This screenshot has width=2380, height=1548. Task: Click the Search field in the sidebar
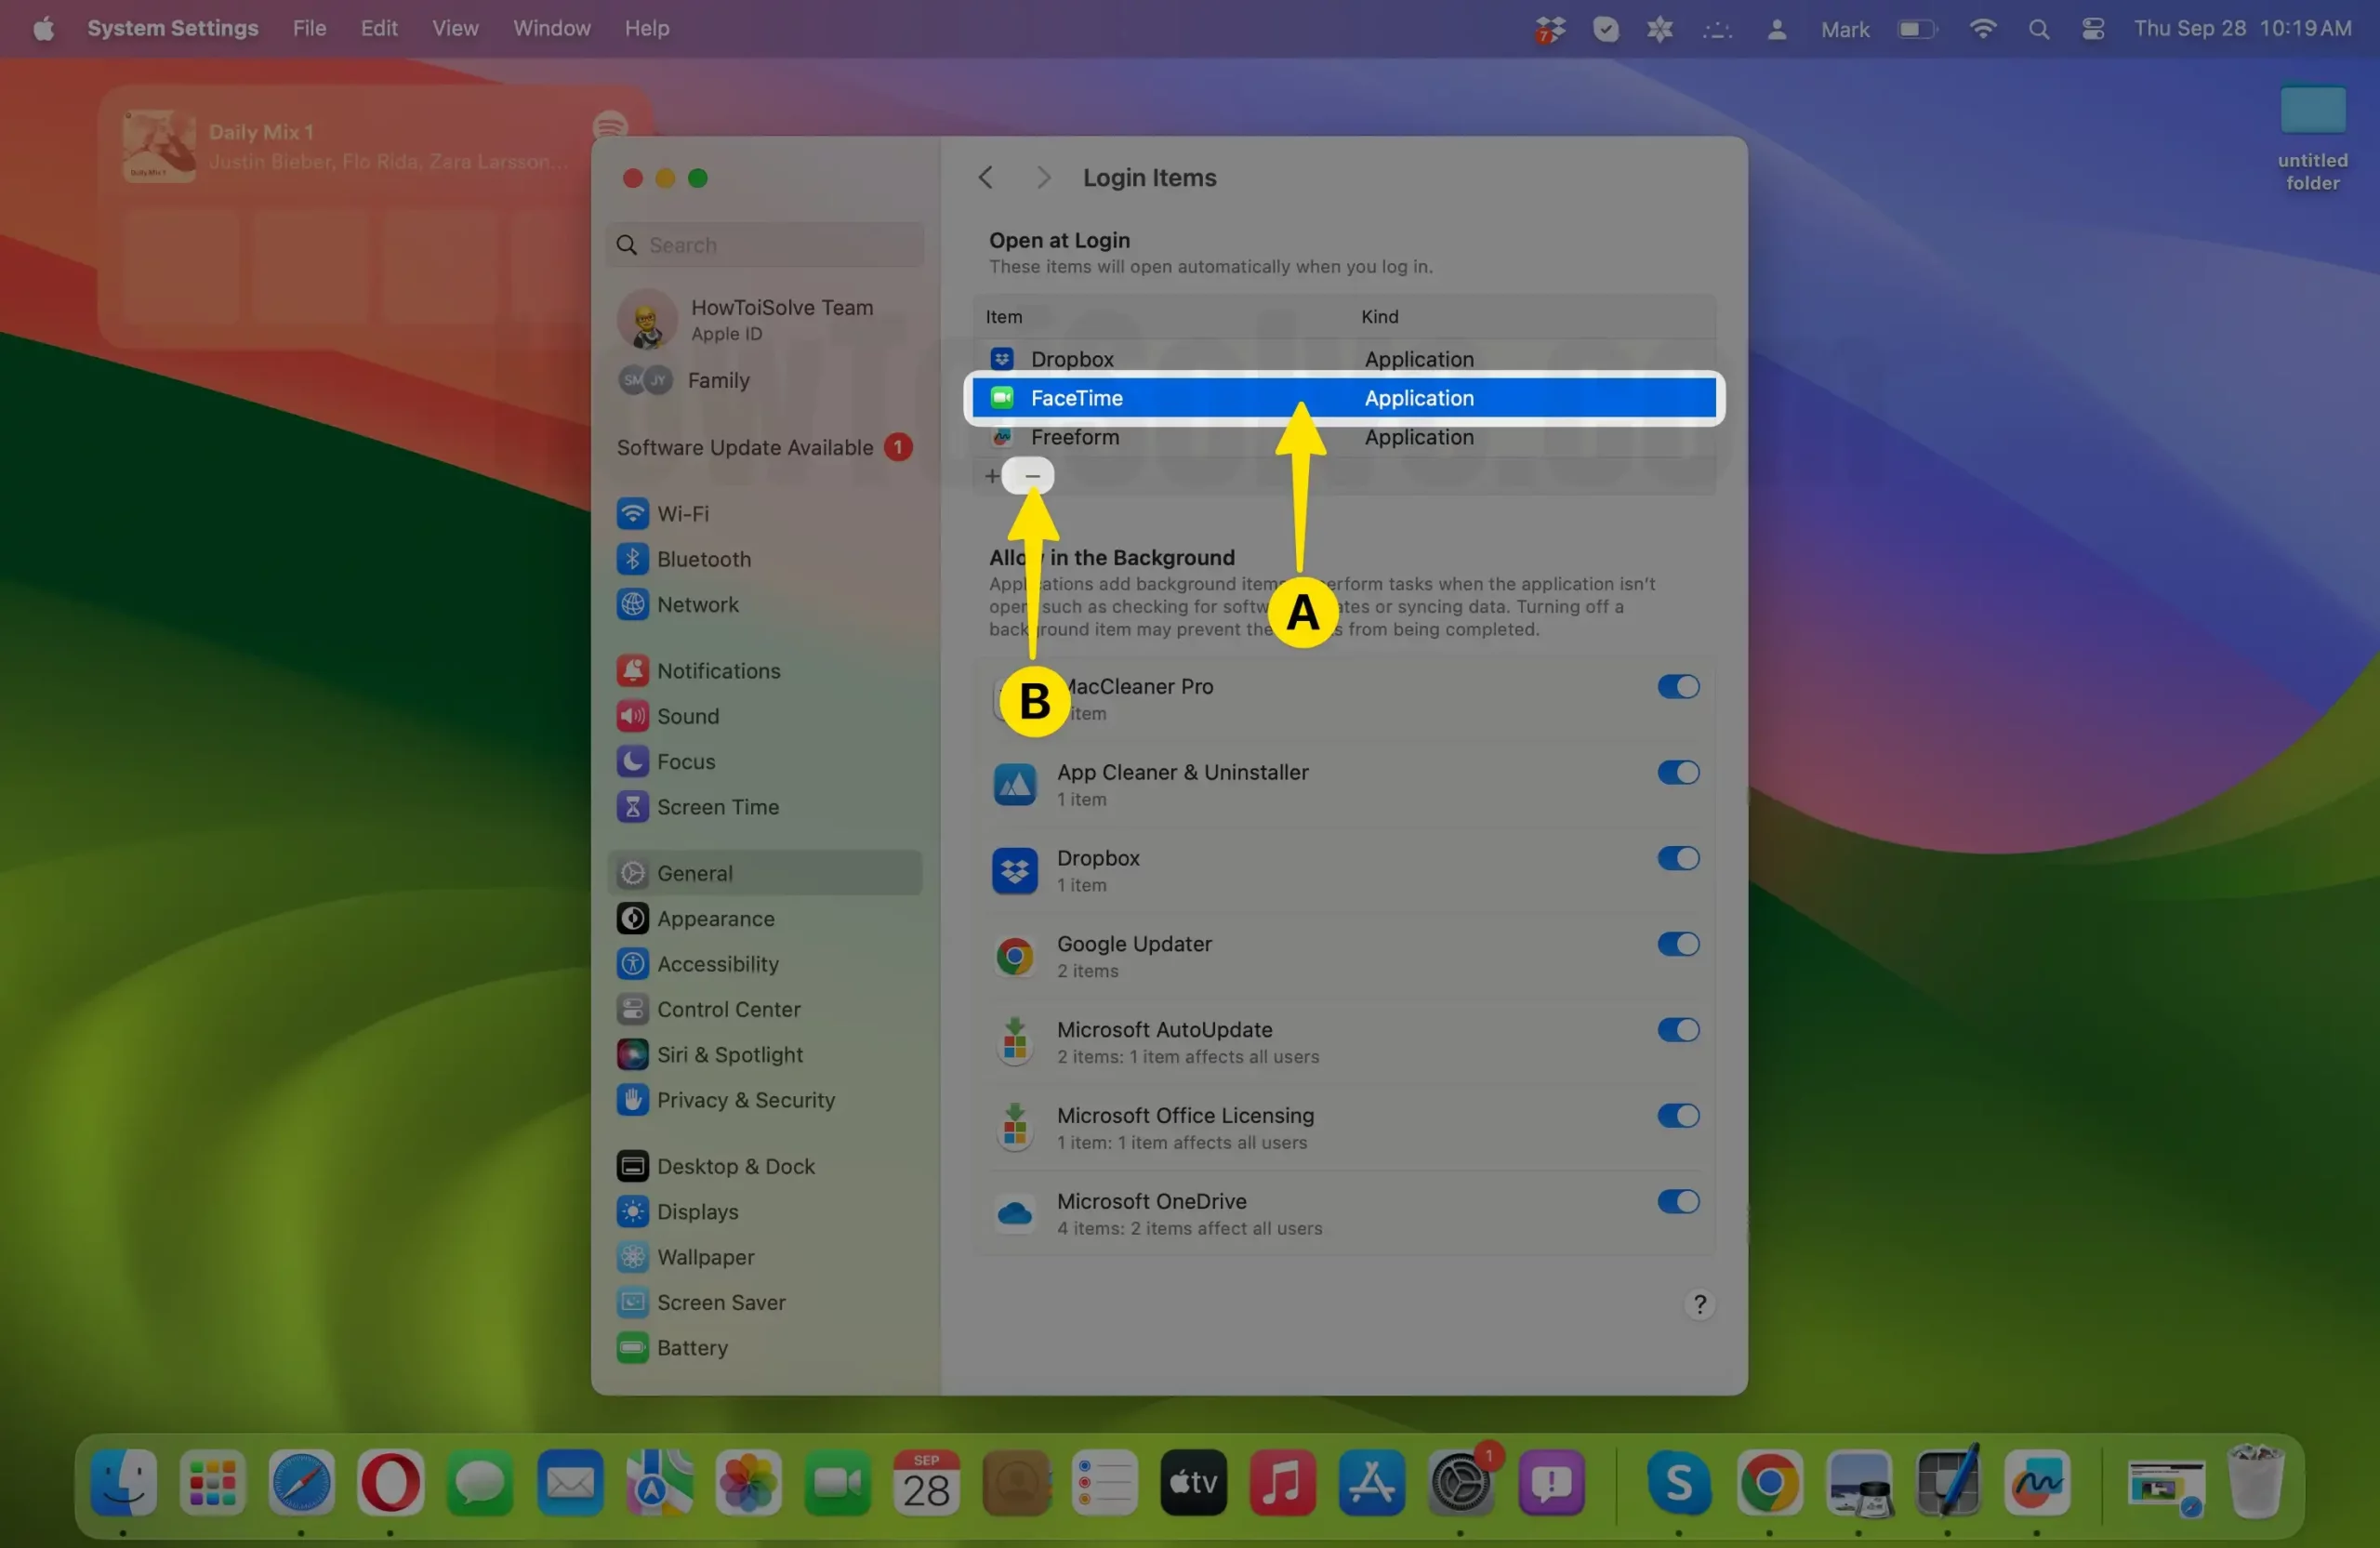765,245
